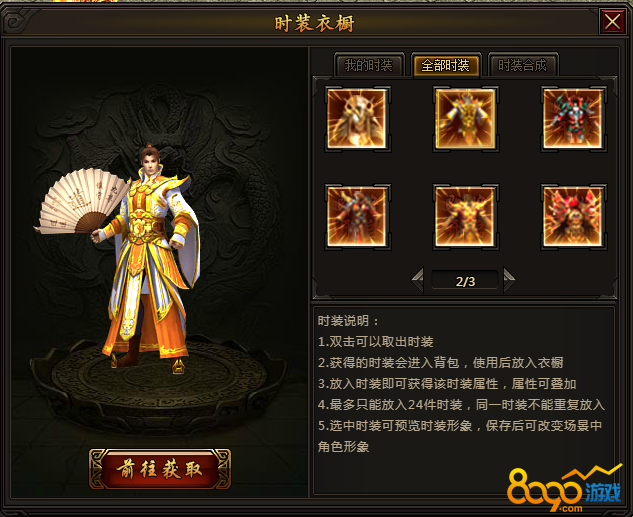Click the swirl ornament at the window's top-left corner
The image size is (633, 517).
[x=16, y=22]
